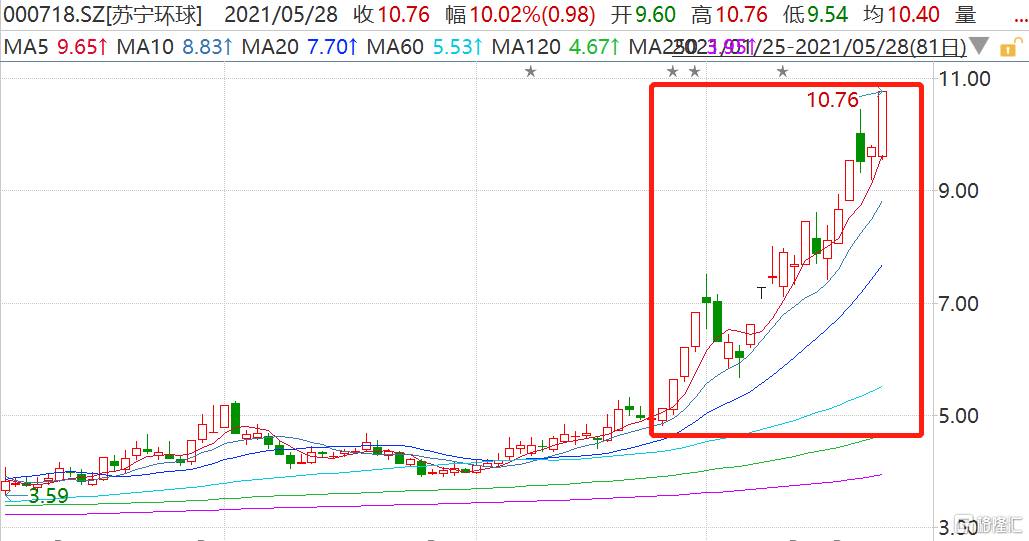Click the 7.00 price axis label
The width and height of the screenshot is (1029, 541).
[x=959, y=303]
